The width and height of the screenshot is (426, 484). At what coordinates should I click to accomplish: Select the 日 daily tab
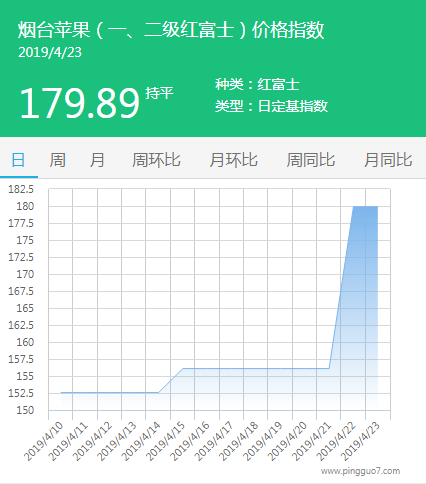point(18,160)
